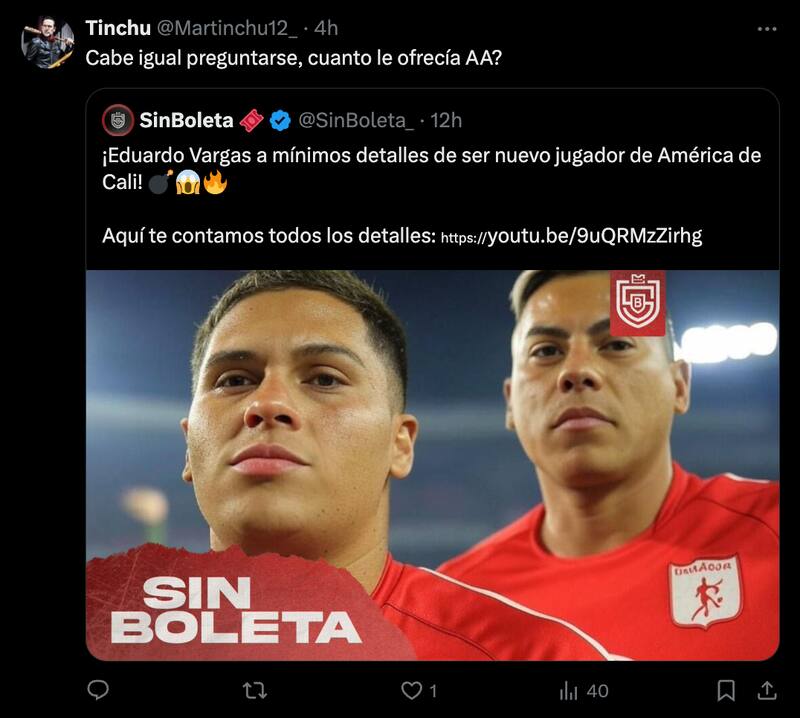Image resolution: width=800 pixels, height=718 pixels.
Task: Click the @Martinchu12_ handle
Action: (228, 28)
